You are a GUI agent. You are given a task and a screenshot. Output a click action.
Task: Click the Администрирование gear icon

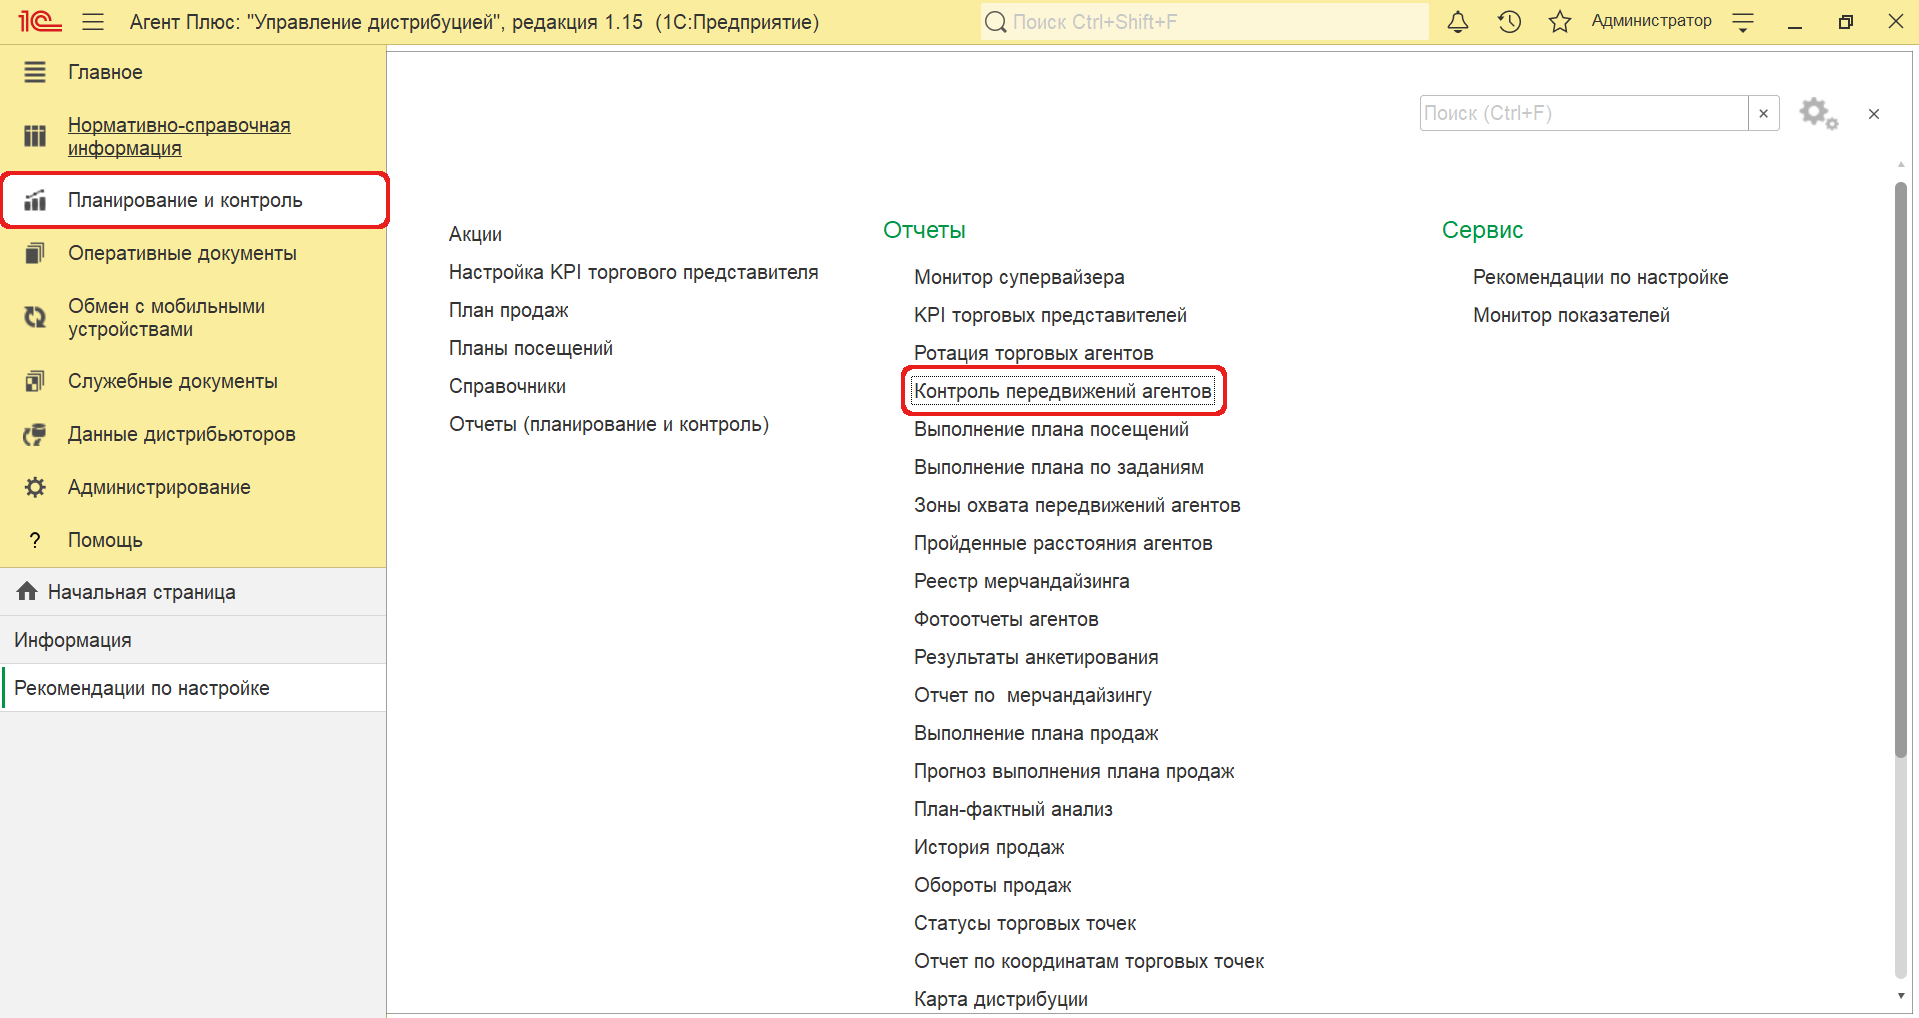tap(35, 487)
